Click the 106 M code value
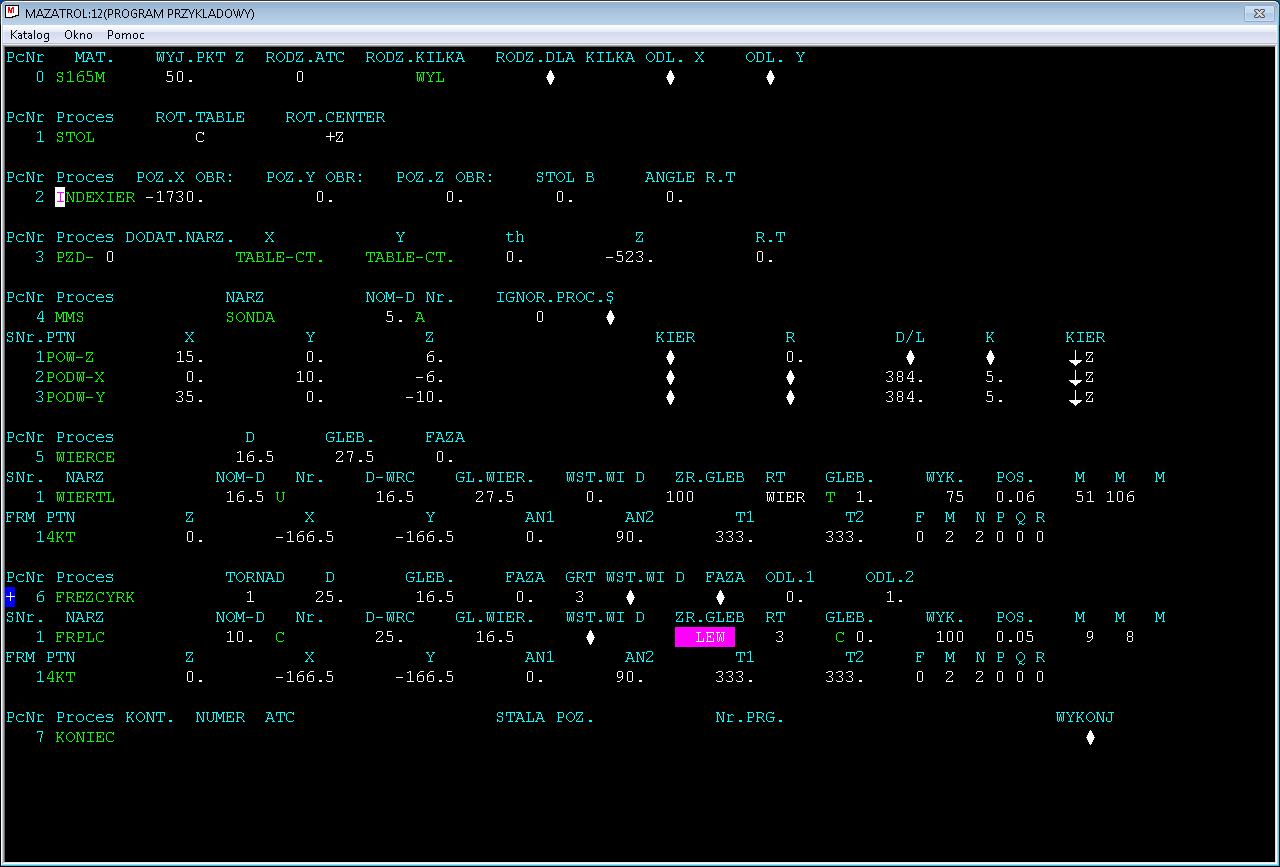The width and height of the screenshot is (1280, 867). click(1120, 497)
